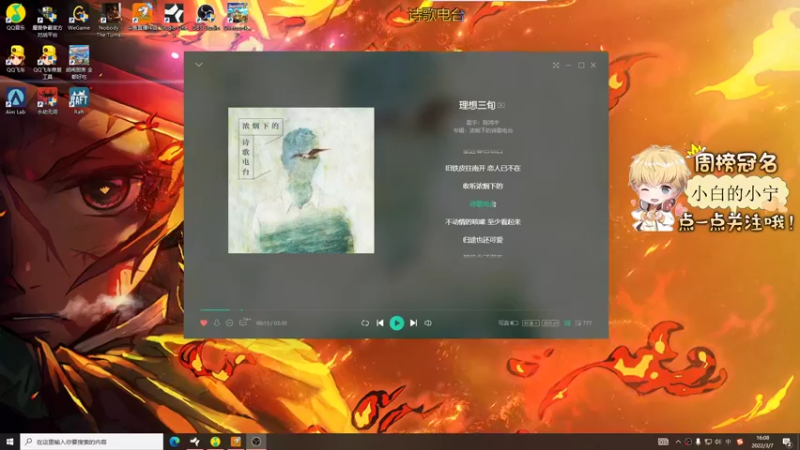Open the volume control
Image resolution: width=800 pixels, height=450 pixels.
point(428,323)
